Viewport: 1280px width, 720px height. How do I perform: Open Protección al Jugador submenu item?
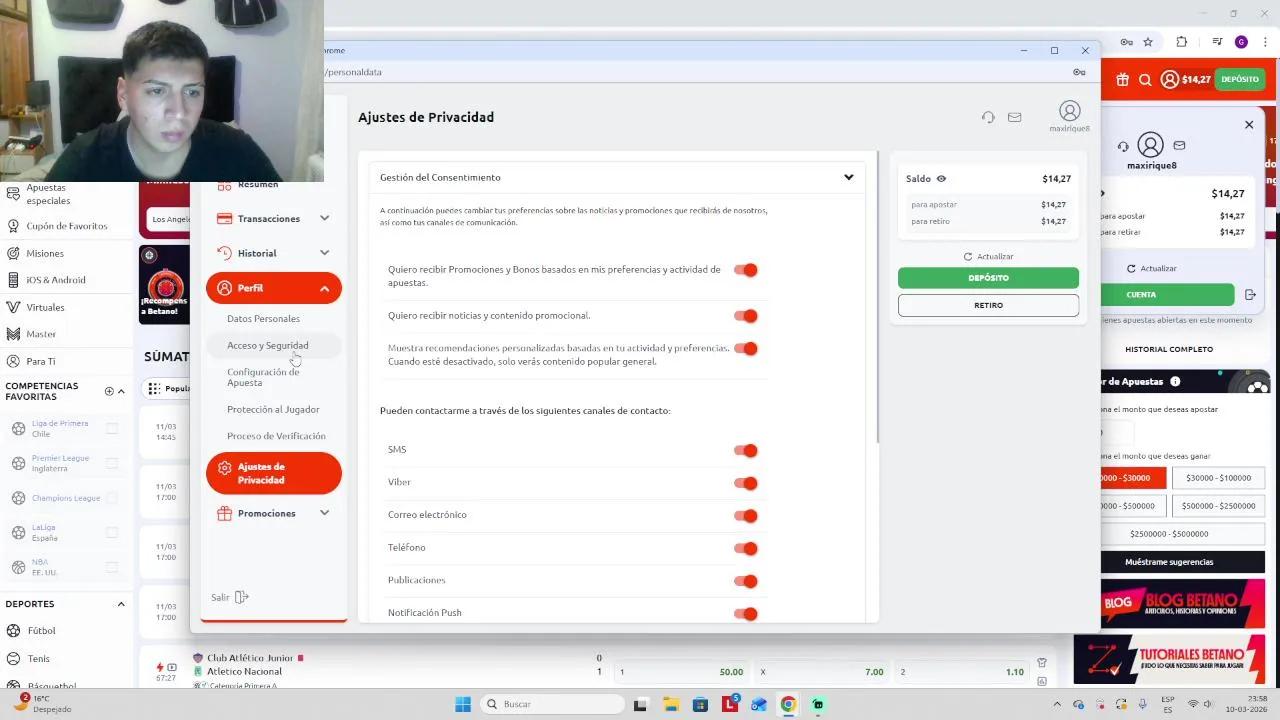(273, 410)
